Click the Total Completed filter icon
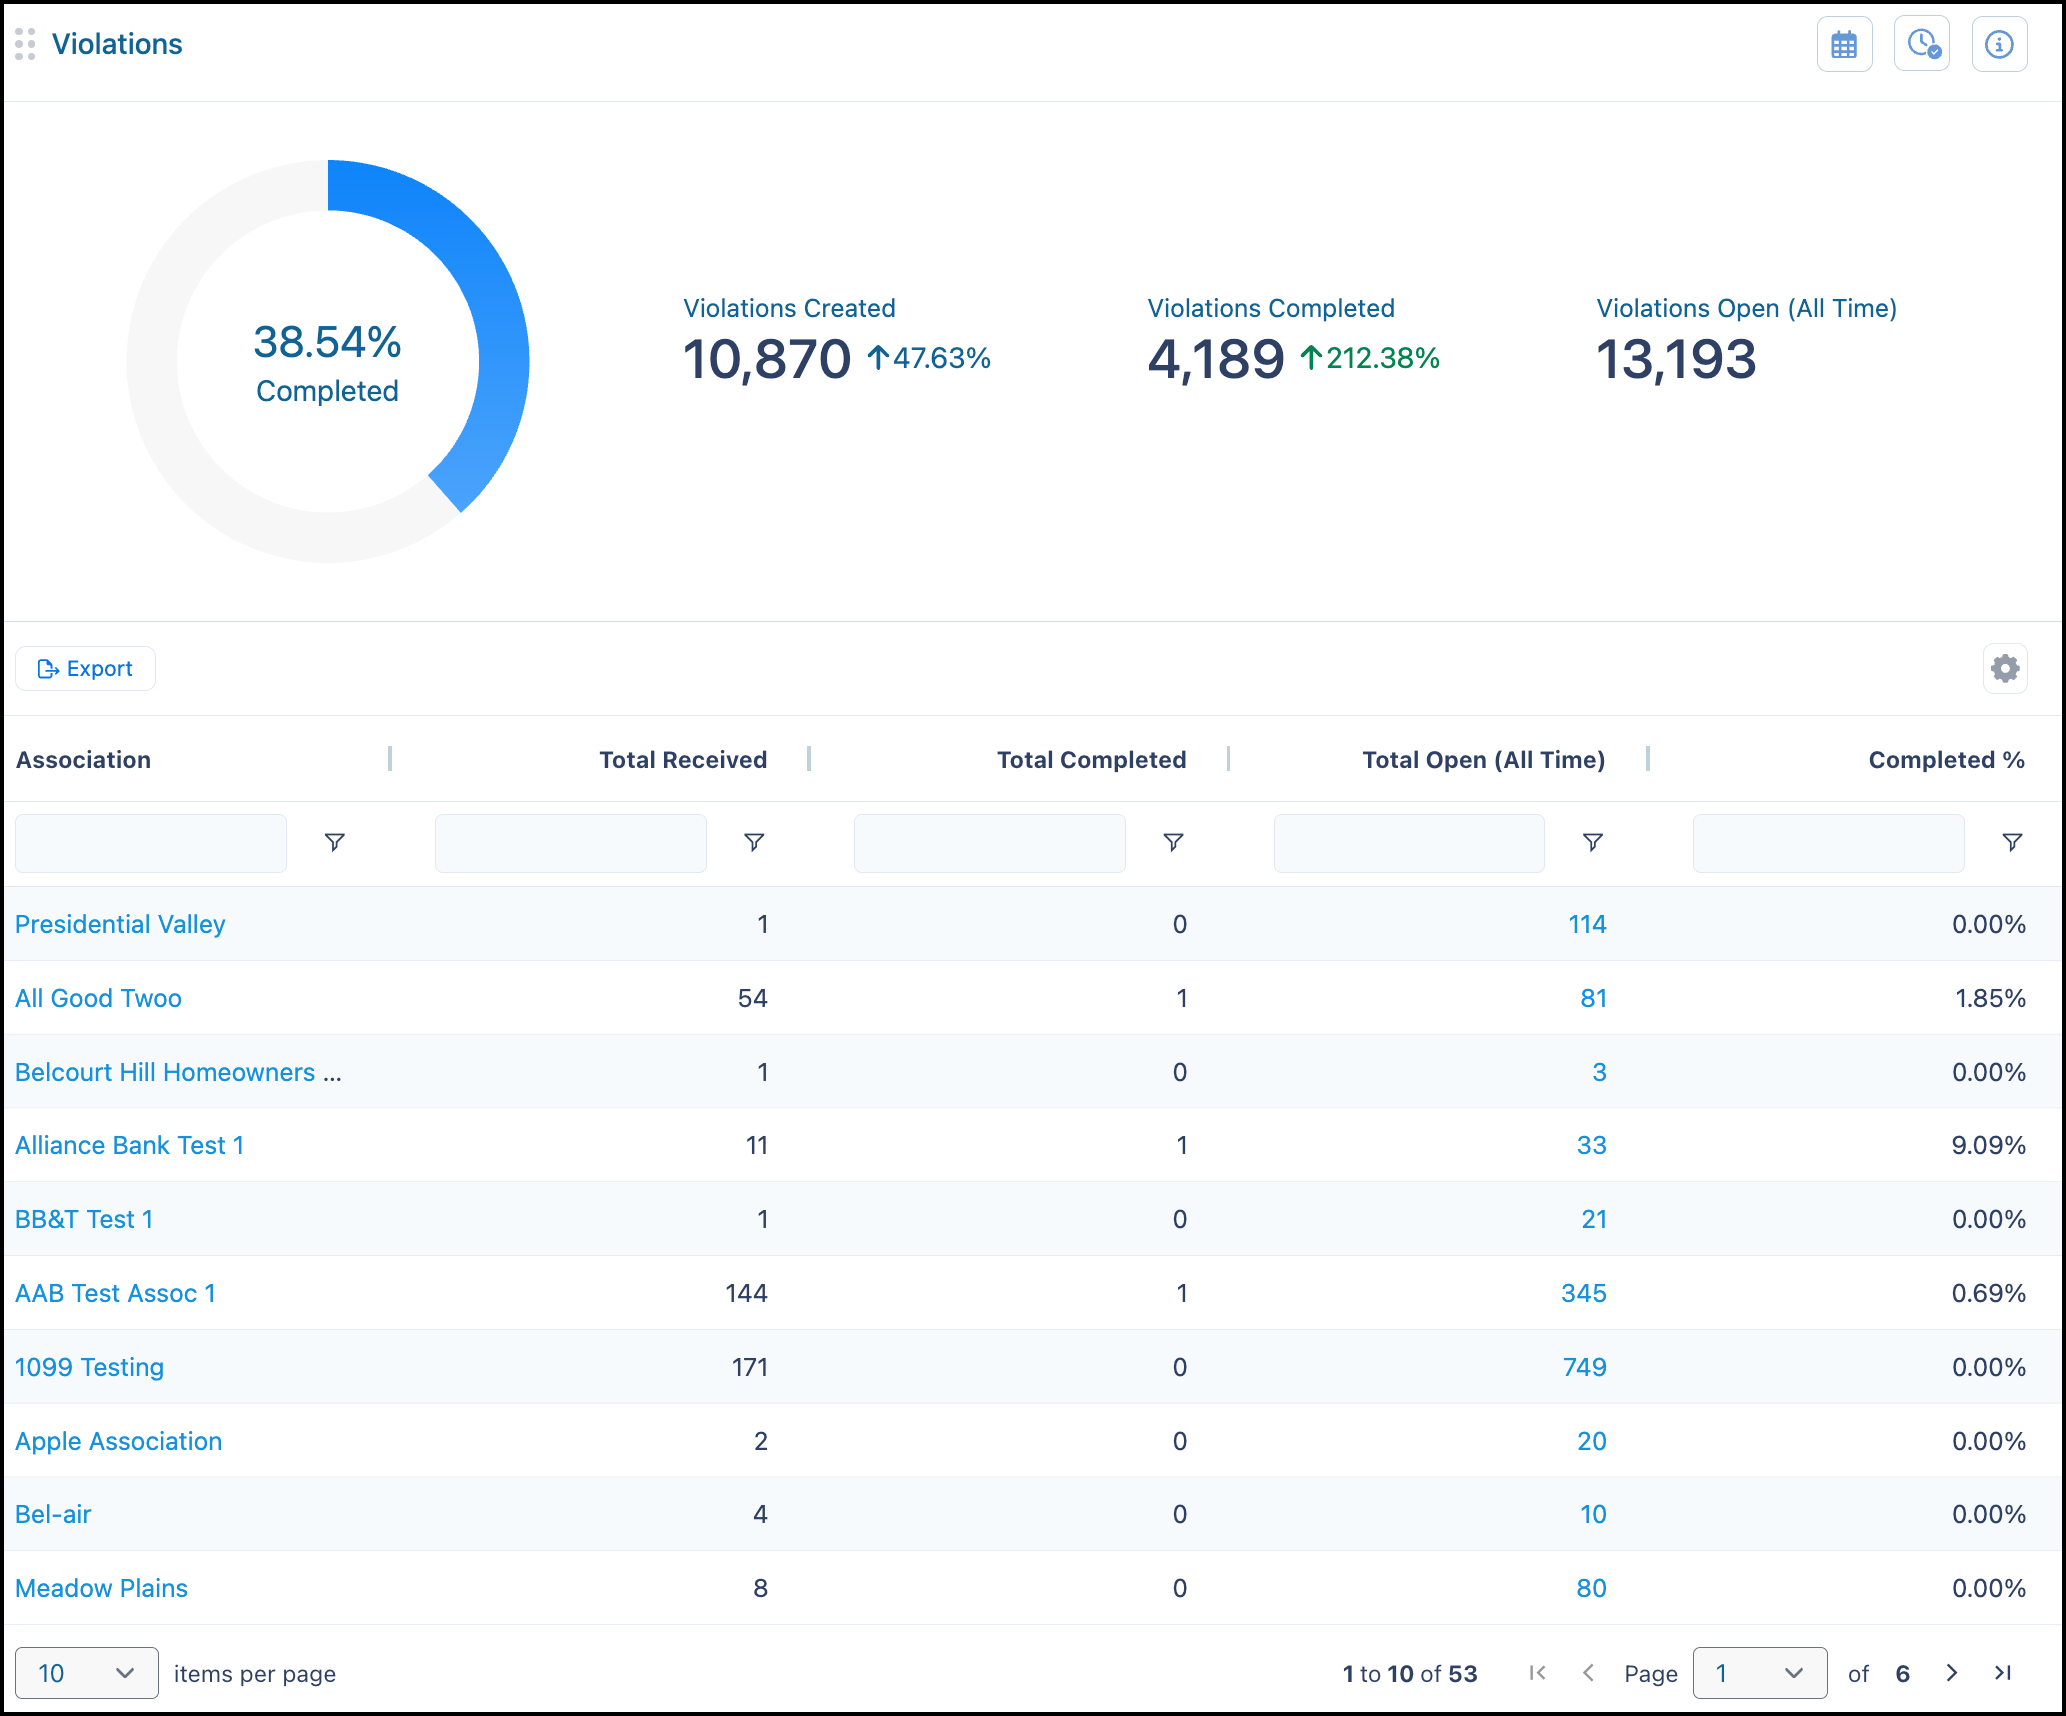 (x=1174, y=843)
